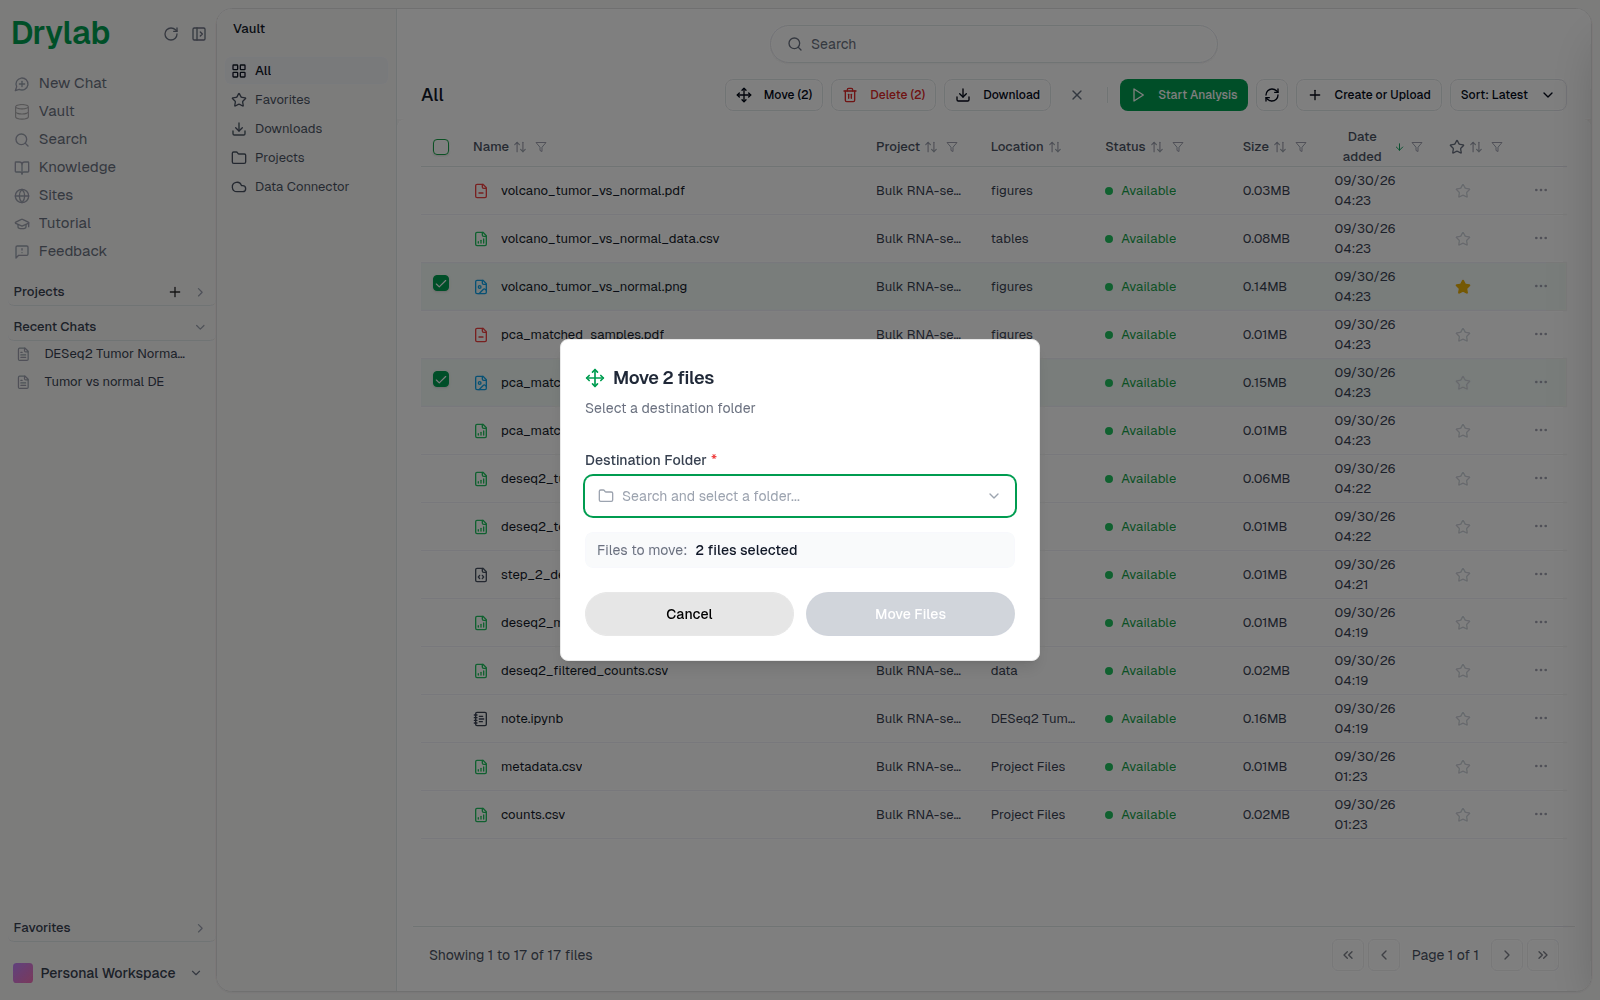Image resolution: width=1600 pixels, height=1000 pixels.
Task: Click Create or Upload button
Action: pos(1369,95)
